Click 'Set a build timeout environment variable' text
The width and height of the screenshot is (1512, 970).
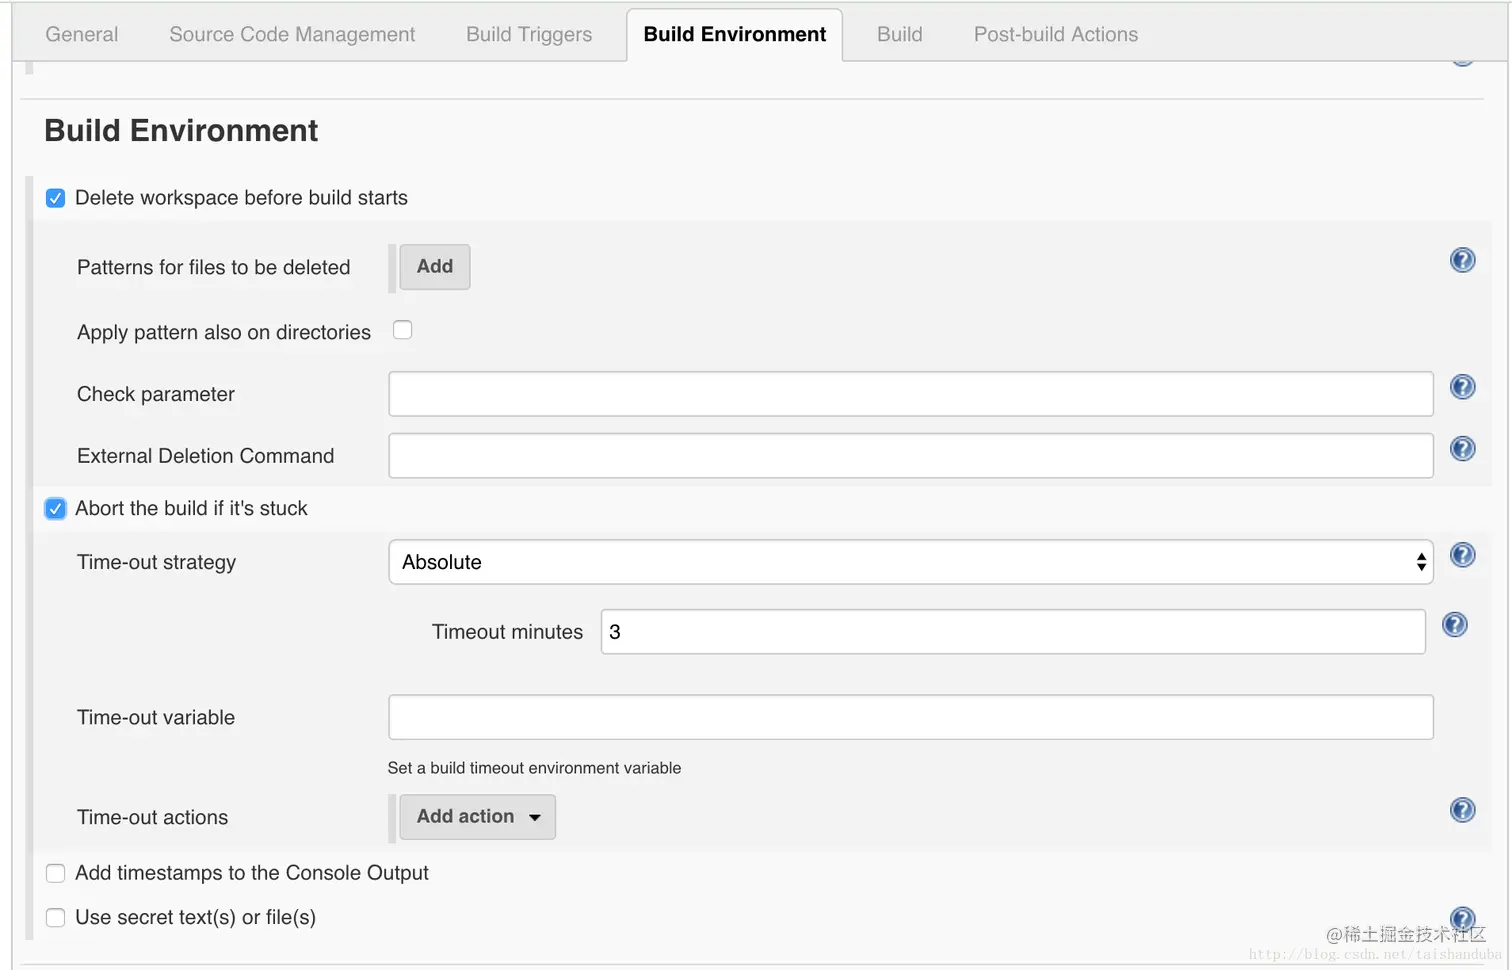pyautogui.click(x=534, y=768)
